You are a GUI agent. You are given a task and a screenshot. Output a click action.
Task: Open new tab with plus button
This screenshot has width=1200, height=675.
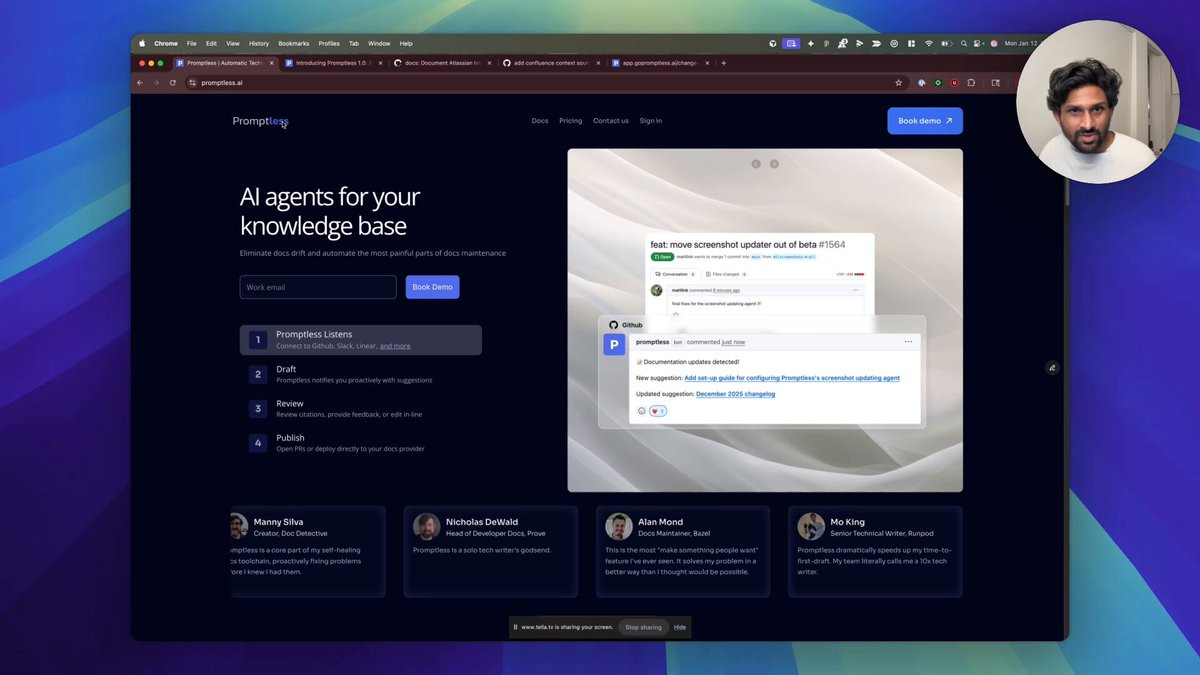(724, 63)
